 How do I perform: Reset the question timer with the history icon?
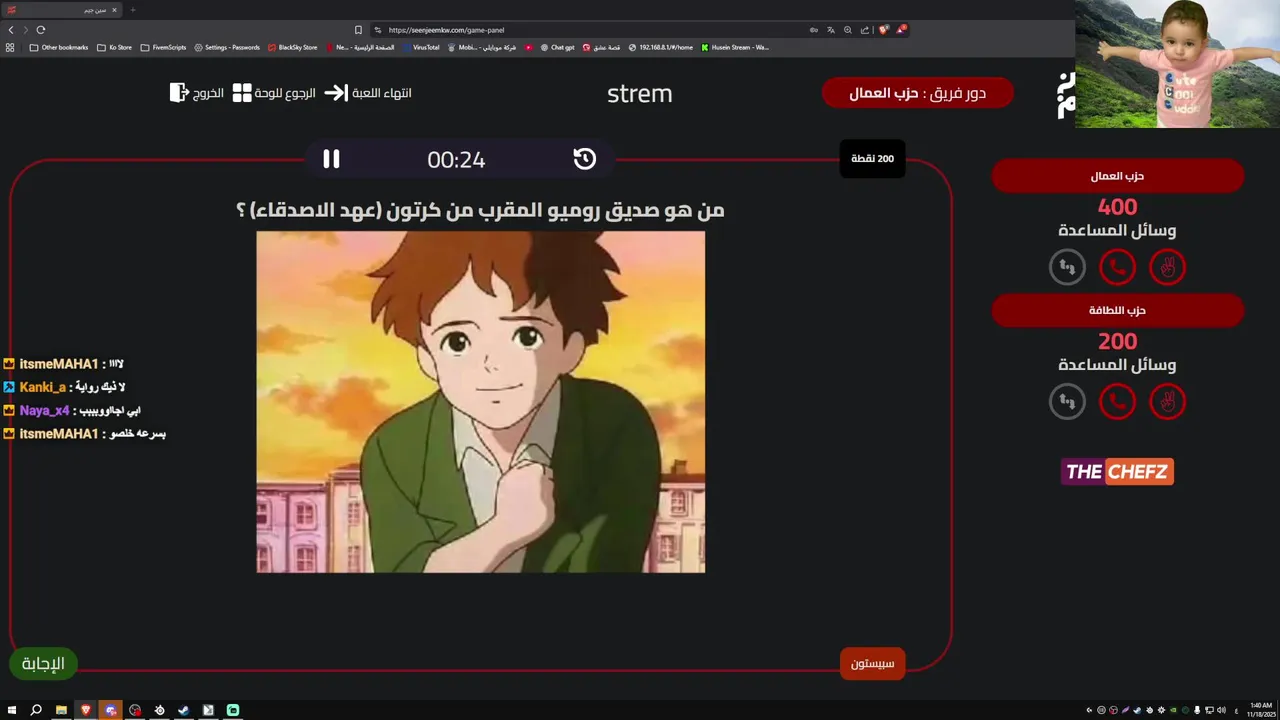[585, 159]
